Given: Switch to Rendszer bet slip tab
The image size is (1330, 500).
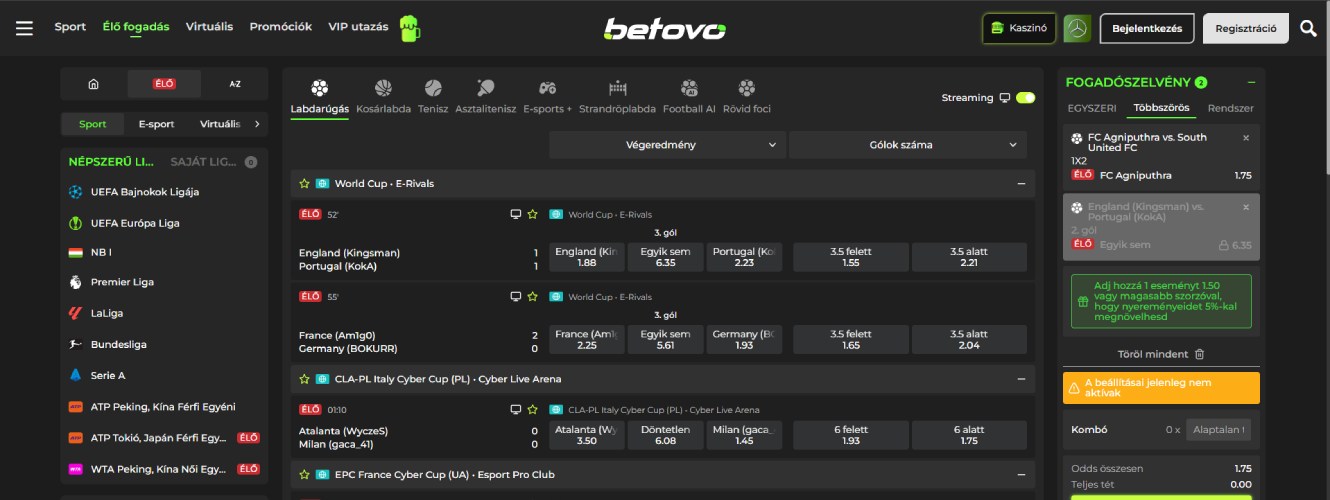Looking at the screenshot, I should coord(1230,108).
